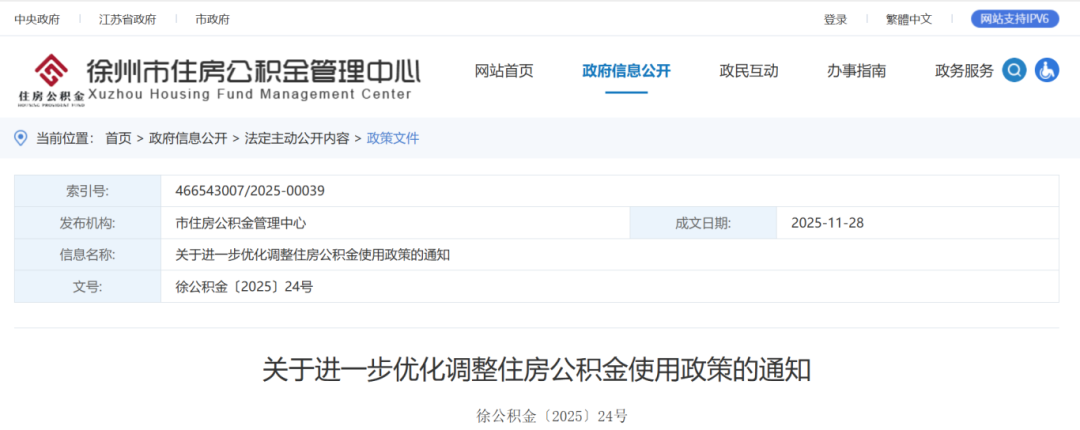Click the index number 466543007/2025-00039
The width and height of the screenshot is (1080, 430).
click(x=250, y=191)
